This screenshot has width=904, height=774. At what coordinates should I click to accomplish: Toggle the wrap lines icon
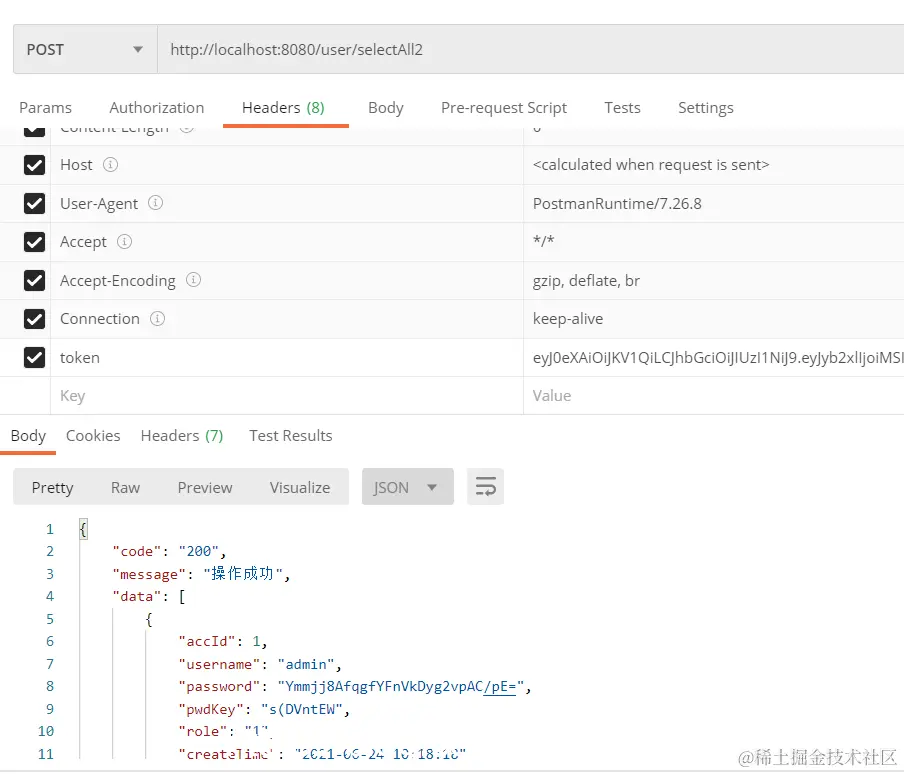(x=485, y=487)
